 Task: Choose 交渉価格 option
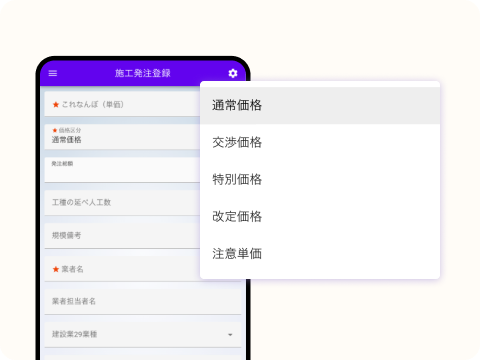pos(320,142)
